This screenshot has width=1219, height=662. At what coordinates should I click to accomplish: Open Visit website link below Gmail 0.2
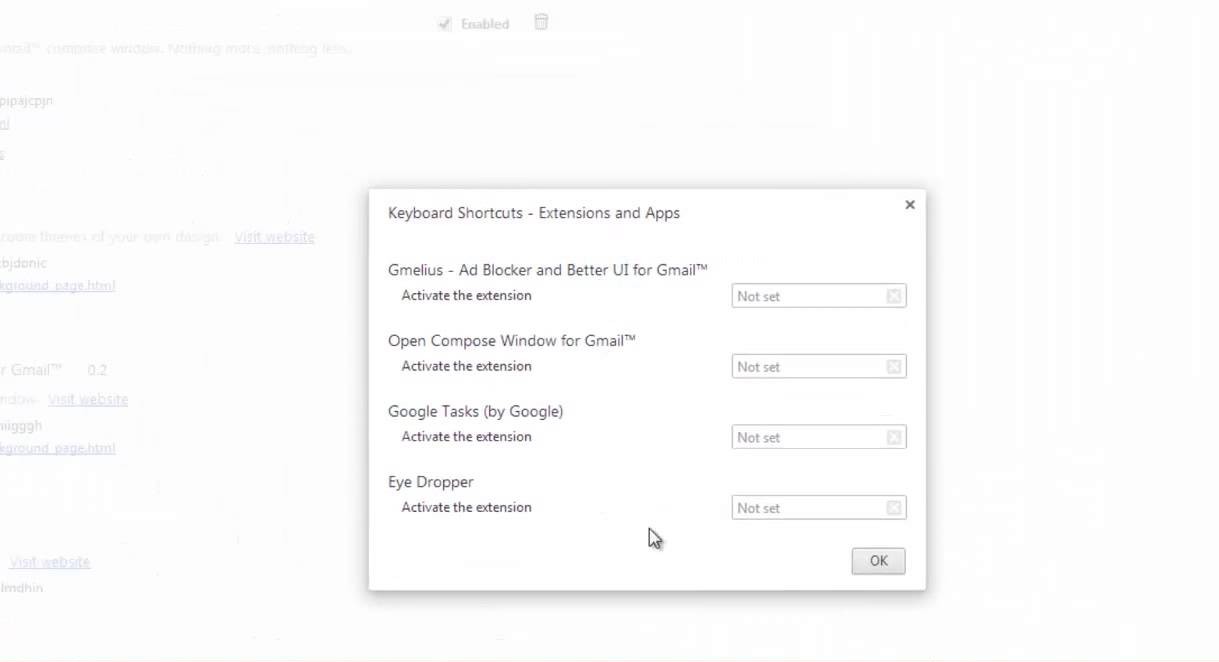[88, 399]
